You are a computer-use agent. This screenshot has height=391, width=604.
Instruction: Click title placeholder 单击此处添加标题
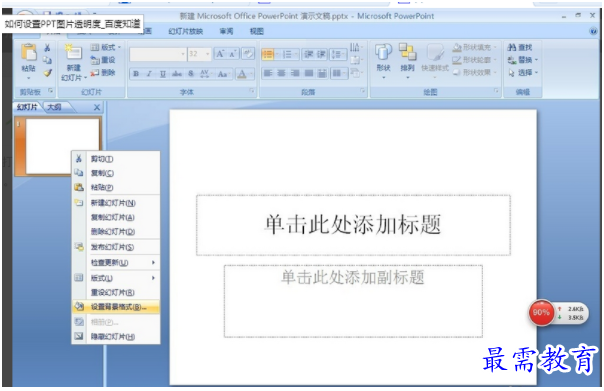click(x=353, y=225)
